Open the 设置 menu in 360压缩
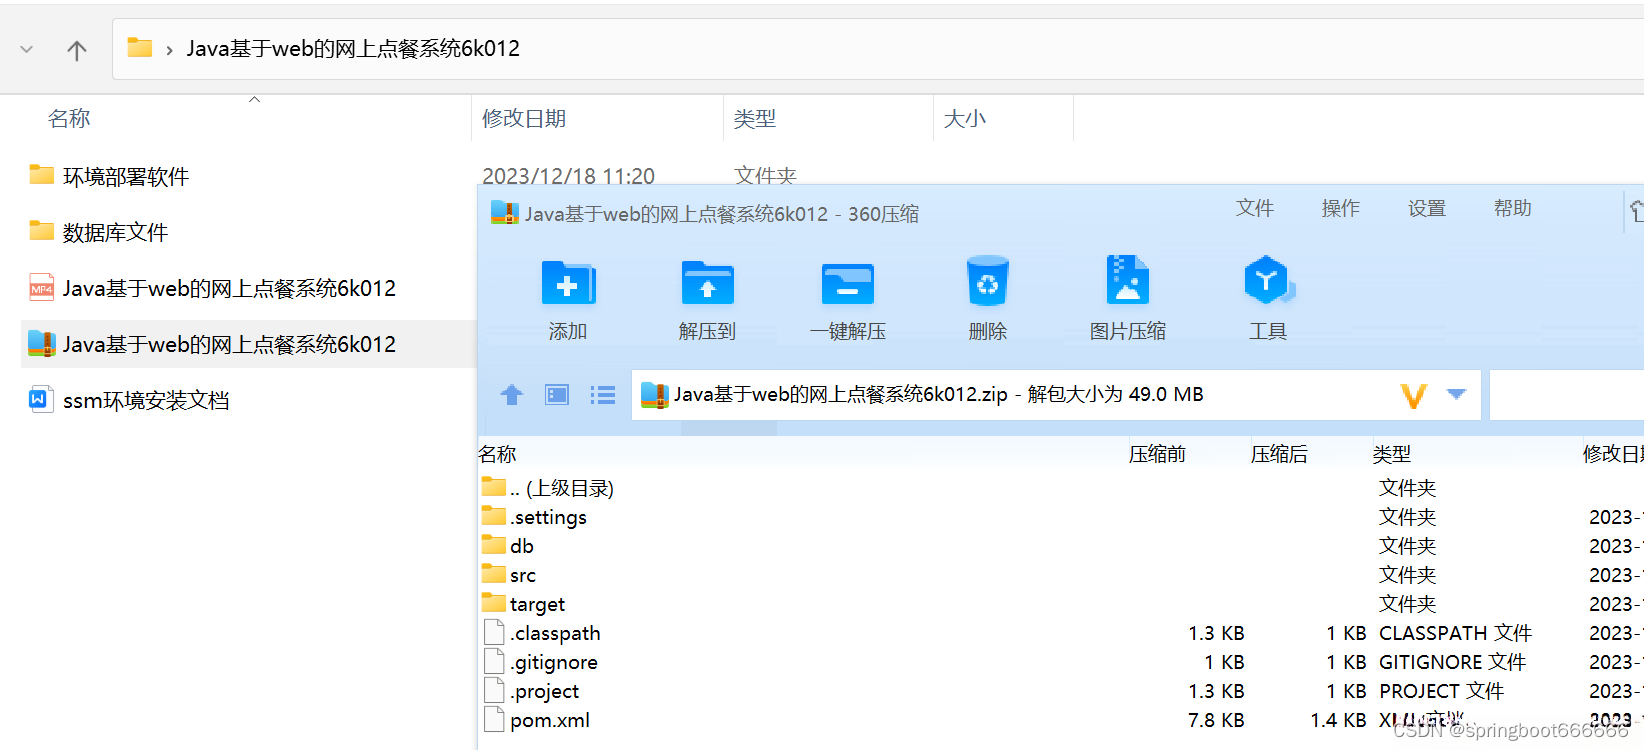The width and height of the screenshot is (1644, 750). click(1426, 208)
